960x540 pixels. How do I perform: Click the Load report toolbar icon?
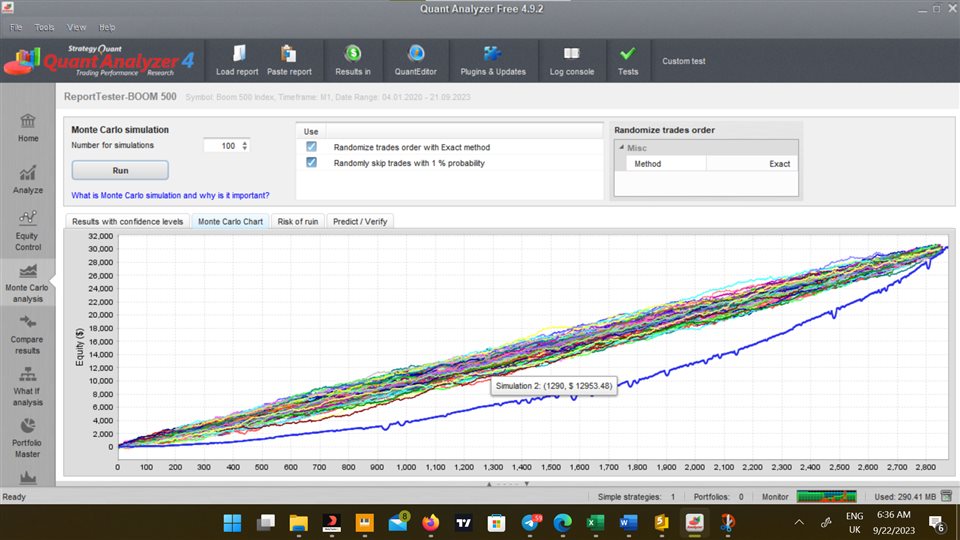point(238,54)
